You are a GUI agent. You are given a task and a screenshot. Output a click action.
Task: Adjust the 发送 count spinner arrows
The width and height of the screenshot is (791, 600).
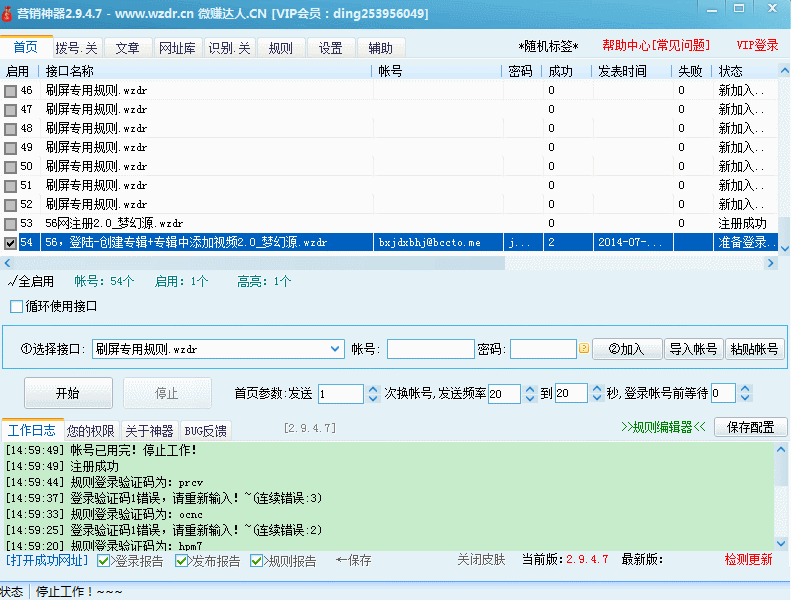[x=374, y=394]
